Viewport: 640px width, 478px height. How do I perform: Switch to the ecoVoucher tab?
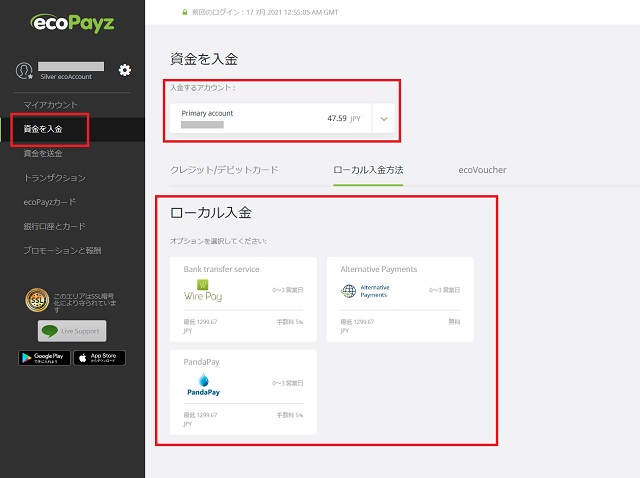[482, 170]
